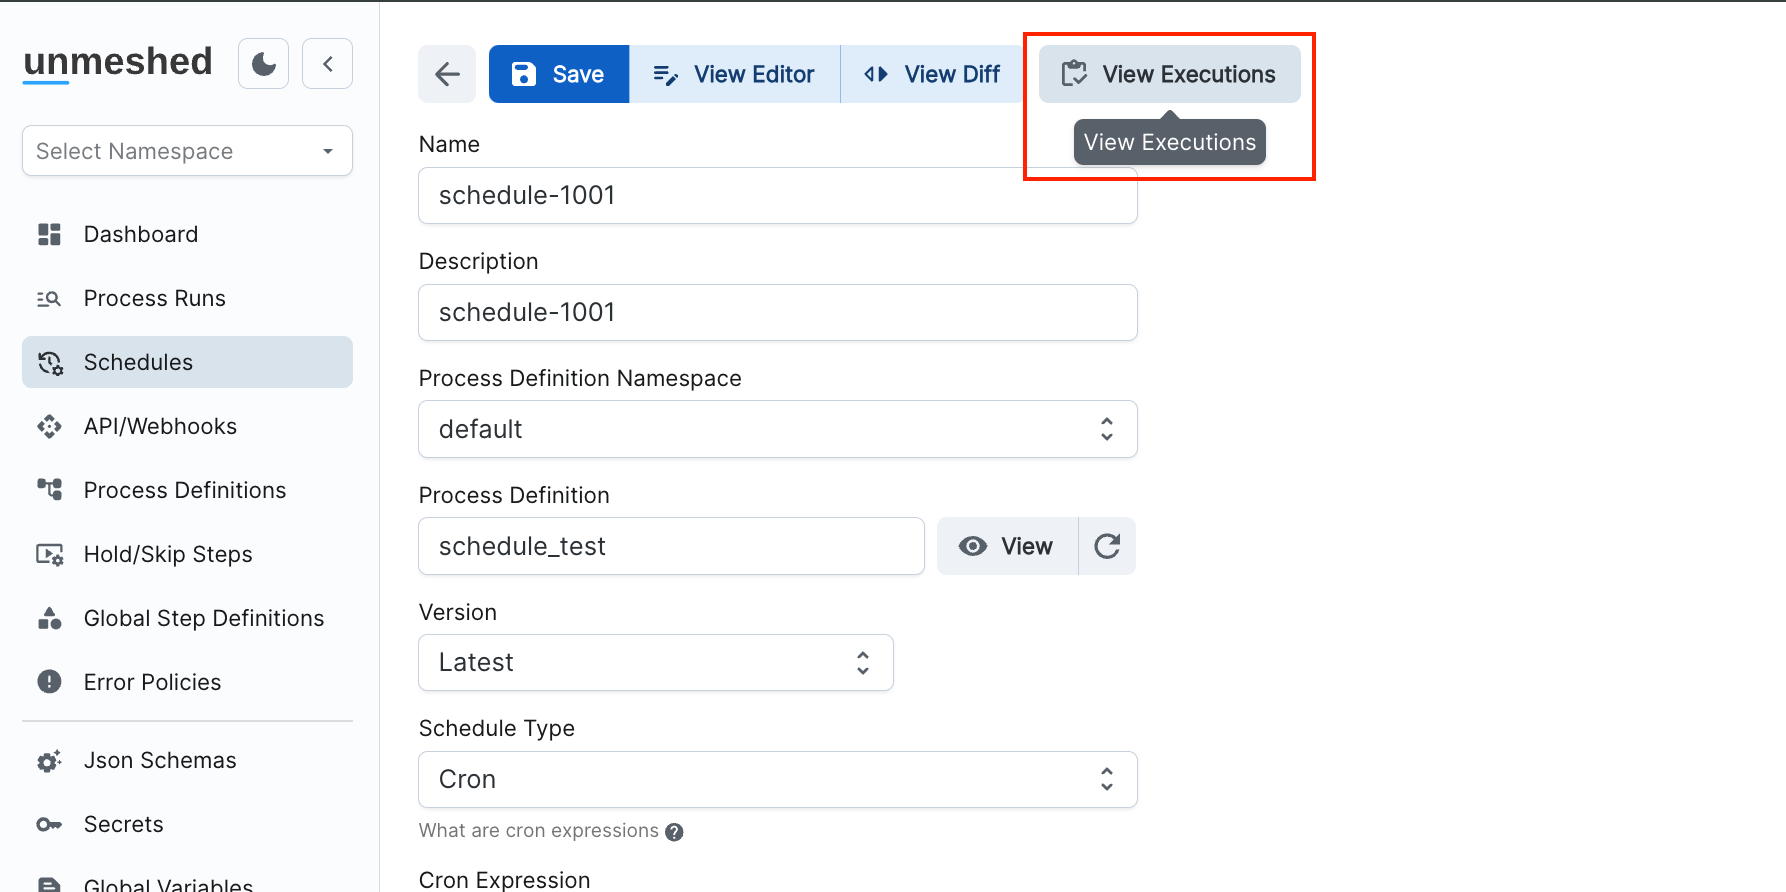
Task: Open the Error Policies page
Action: (x=152, y=682)
